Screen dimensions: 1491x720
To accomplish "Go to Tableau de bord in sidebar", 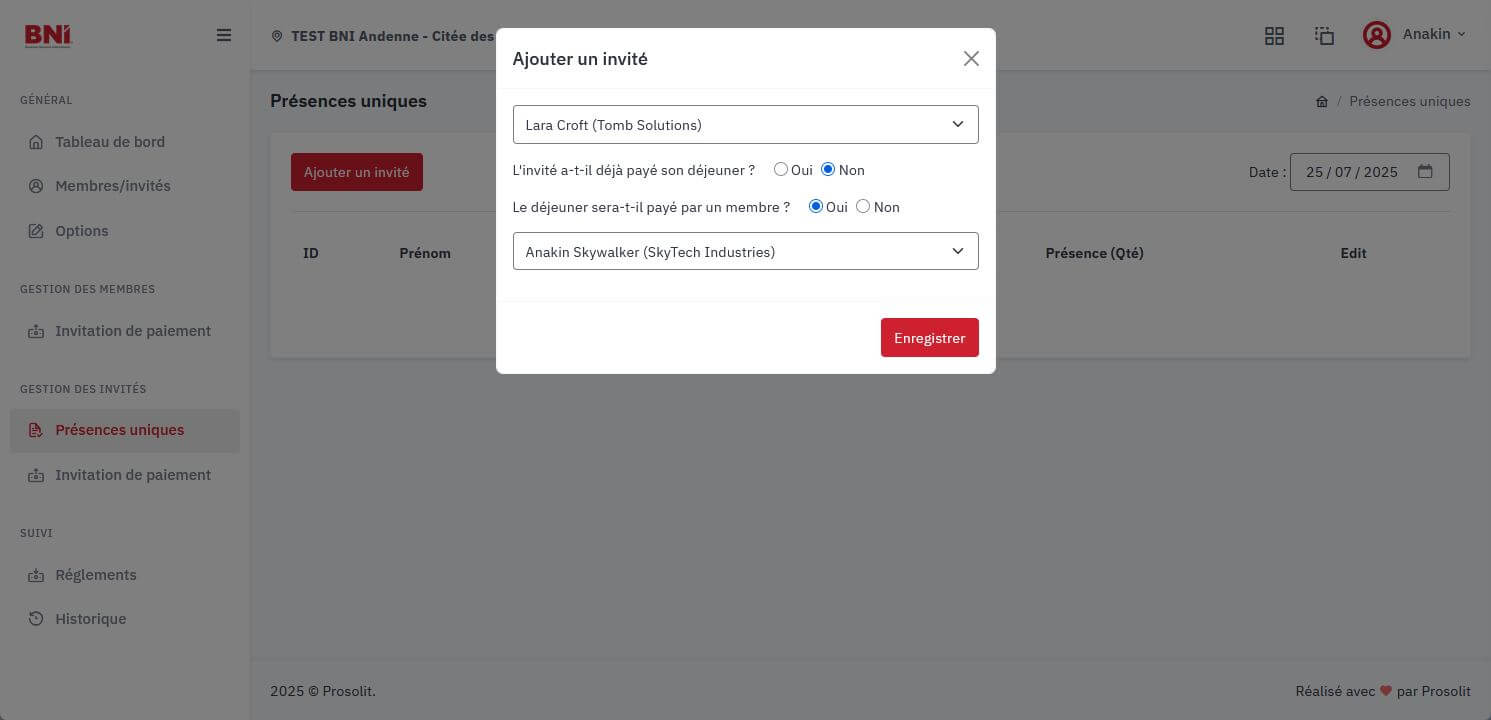I will [x=110, y=142].
